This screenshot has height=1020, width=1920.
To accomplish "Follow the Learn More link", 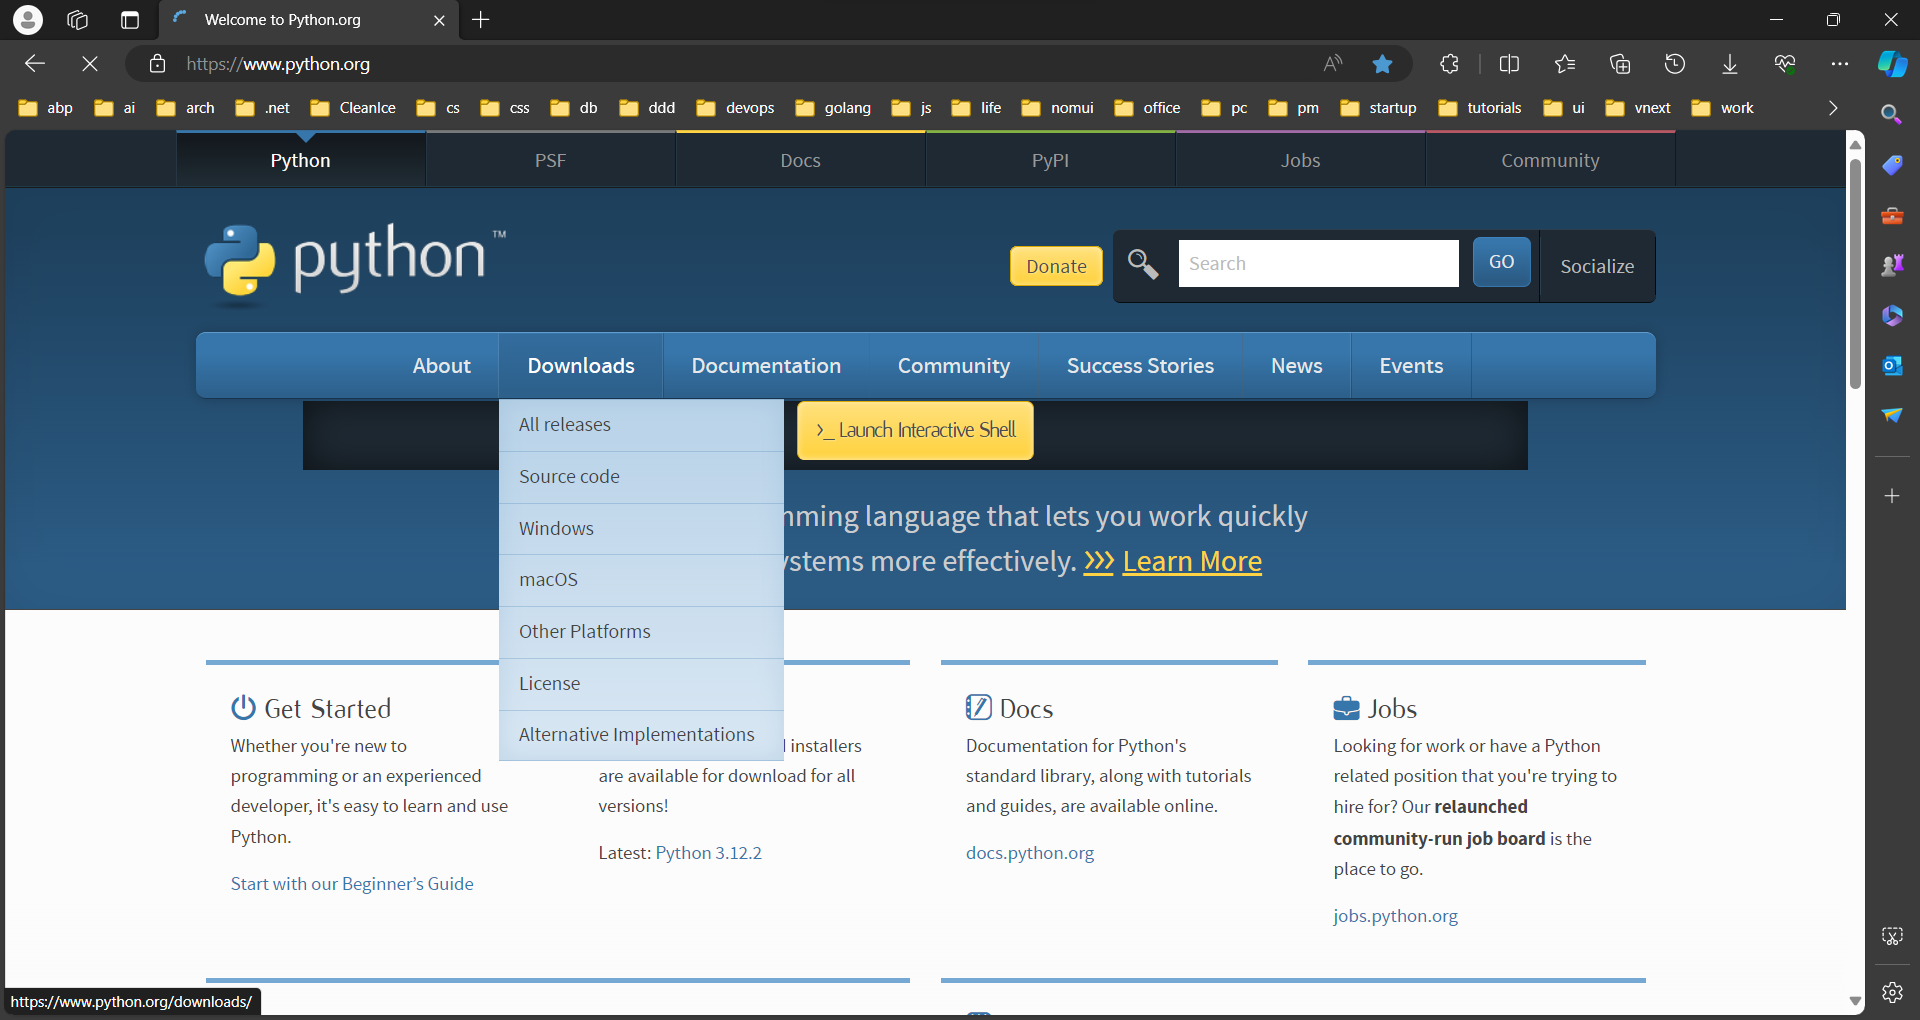I will (1192, 561).
